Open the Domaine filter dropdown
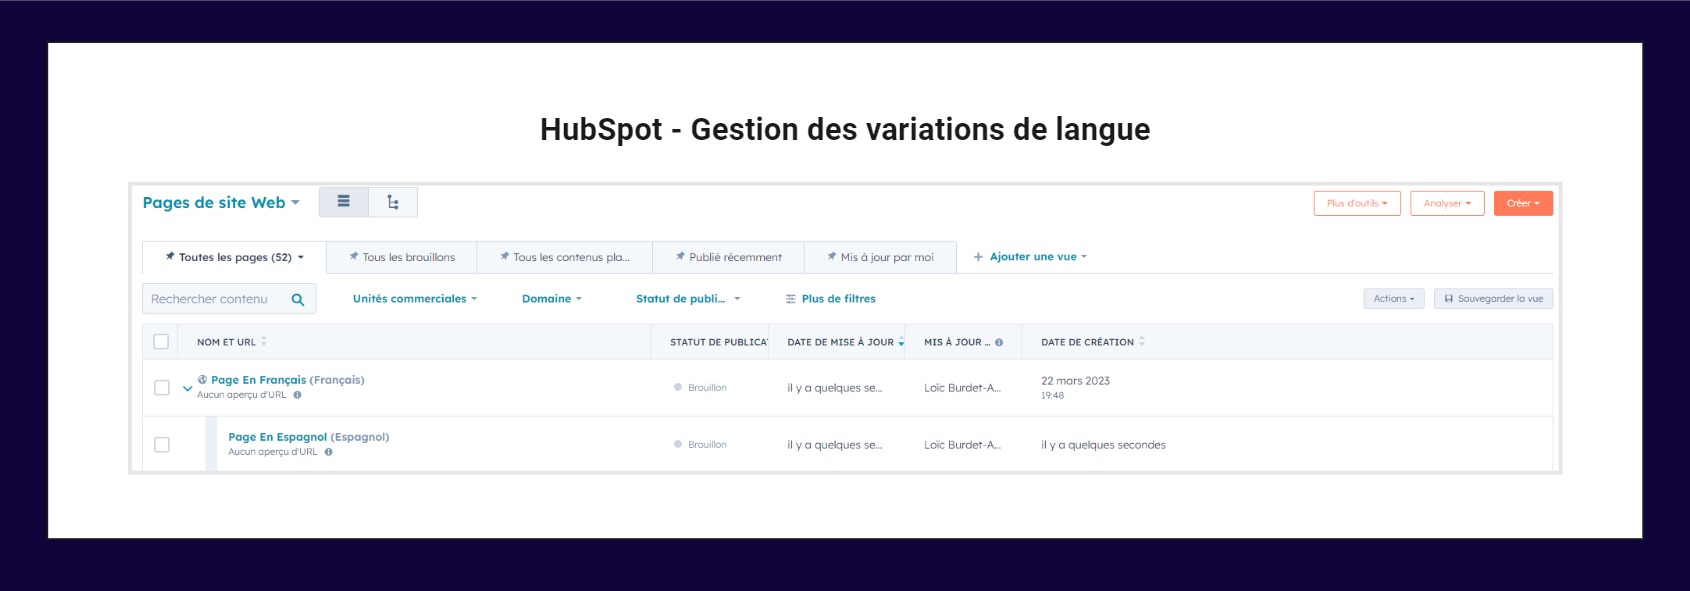The height and width of the screenshot is (591, 1690). click(x=552, y=299)
